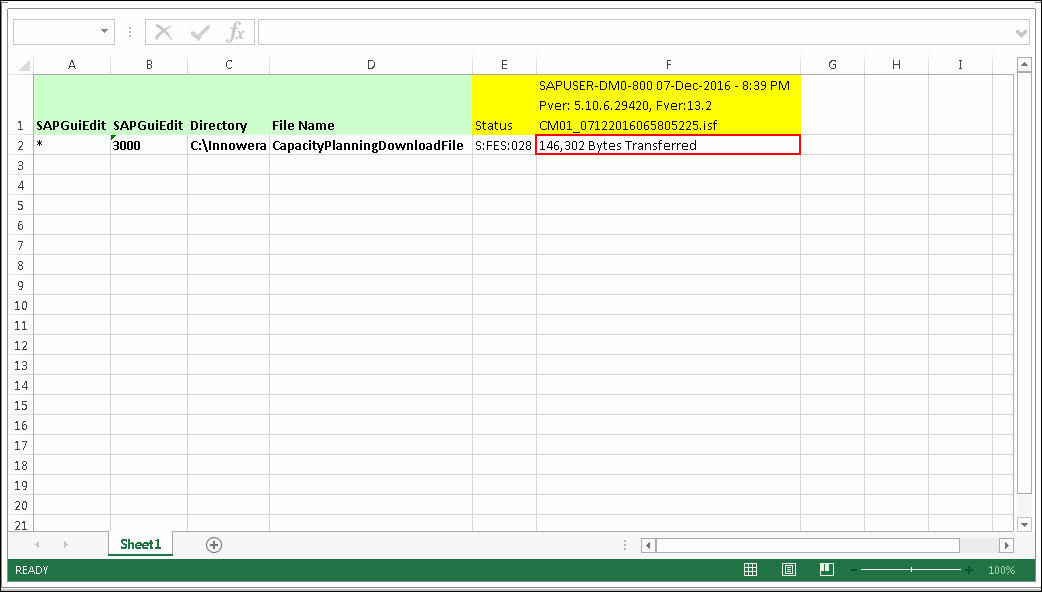Screen dimensions: 1042x592
Task: Expand the formula bar chevron
Action: click(1020, 33)
